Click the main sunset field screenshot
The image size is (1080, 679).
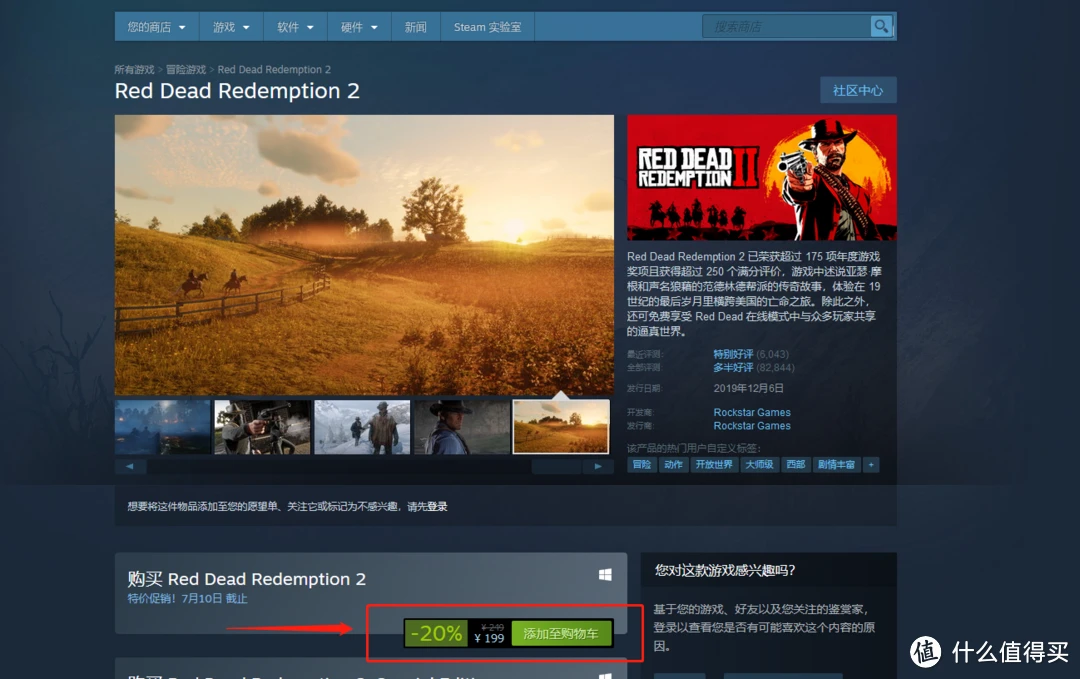click(x=364, y=255)
